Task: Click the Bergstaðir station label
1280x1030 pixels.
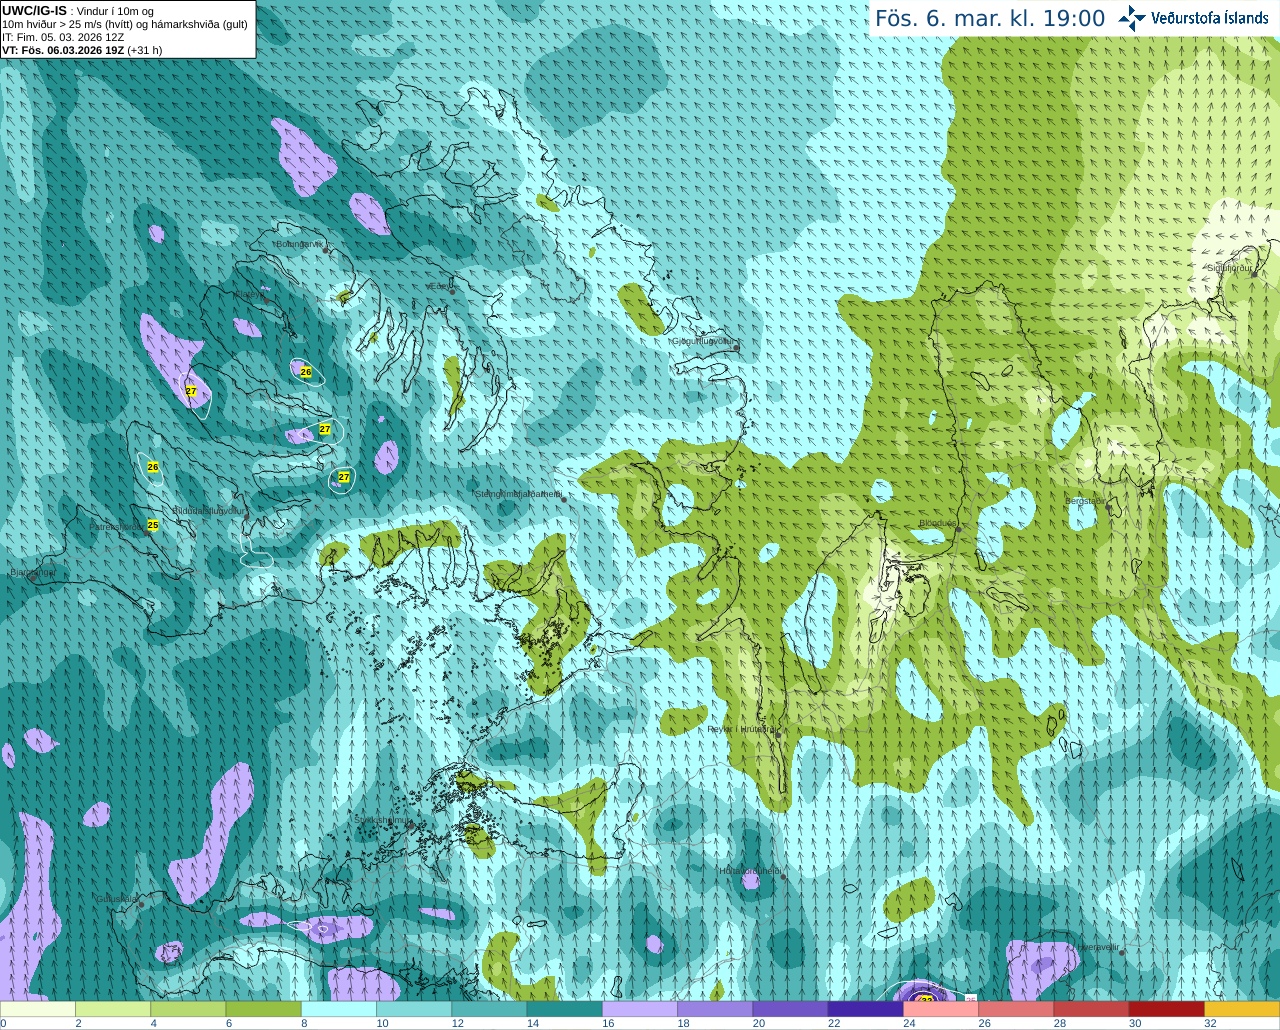Action: 1085,501
